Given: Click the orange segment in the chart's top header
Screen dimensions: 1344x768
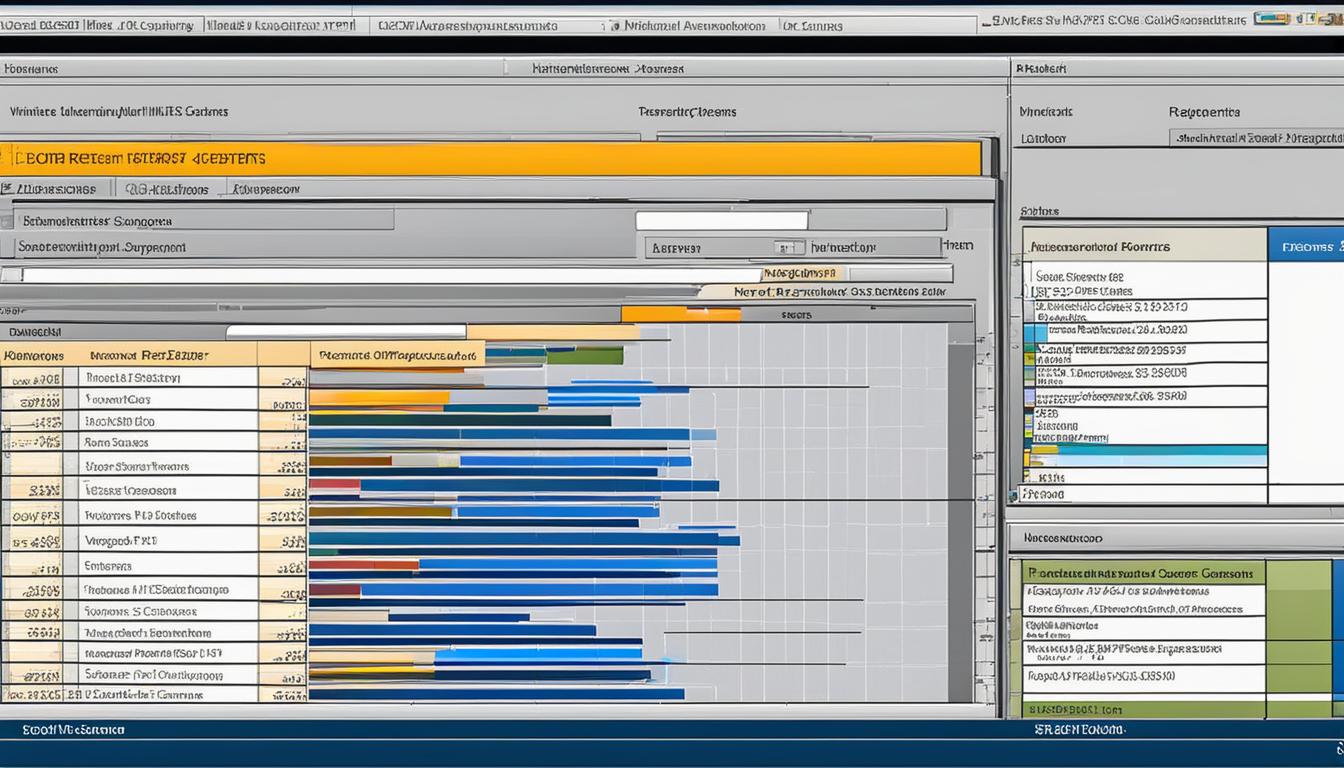Looking at the screenshot, I should click(x=680, y=314).
